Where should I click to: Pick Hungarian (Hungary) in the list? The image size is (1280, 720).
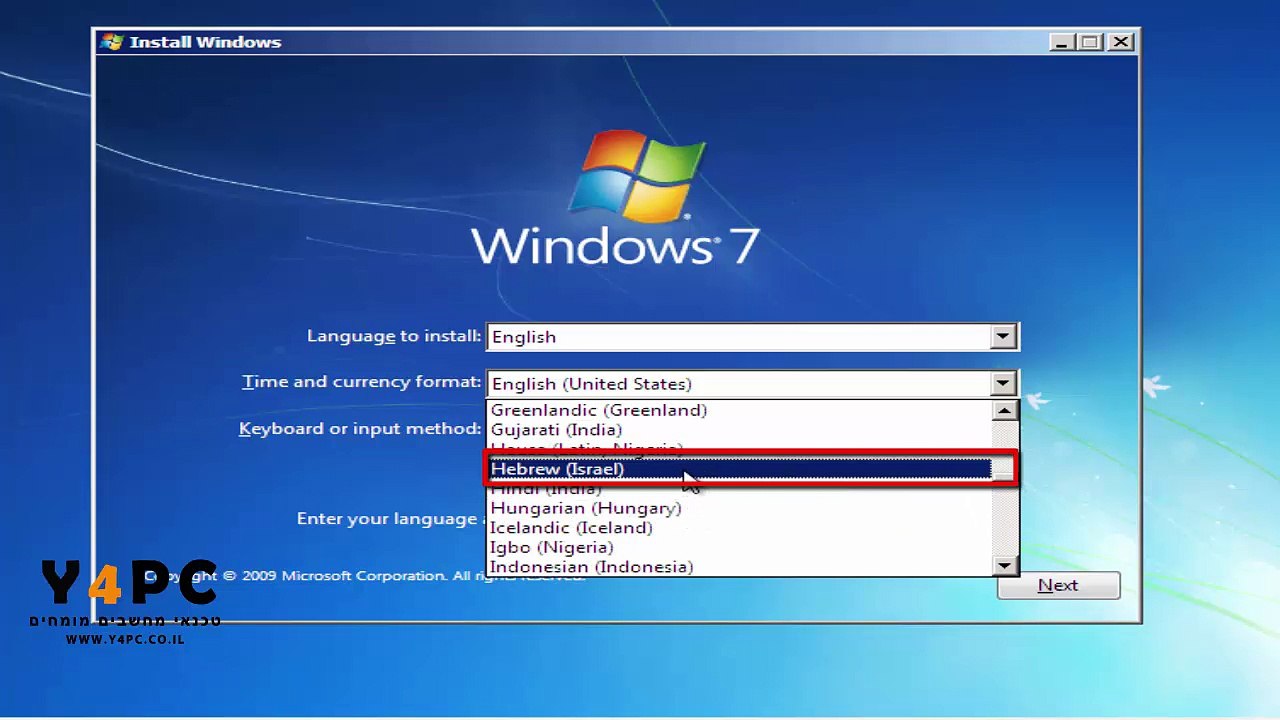741,508
